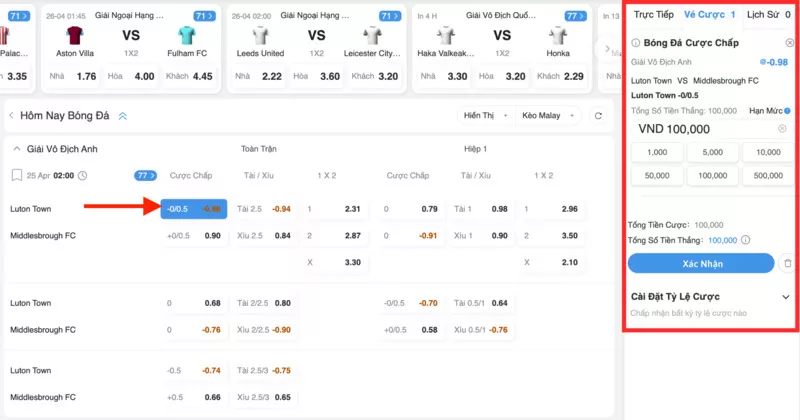Select Middlesbrough +0.5 odds 0.66

pyautogui.click(x=194, y=397)
